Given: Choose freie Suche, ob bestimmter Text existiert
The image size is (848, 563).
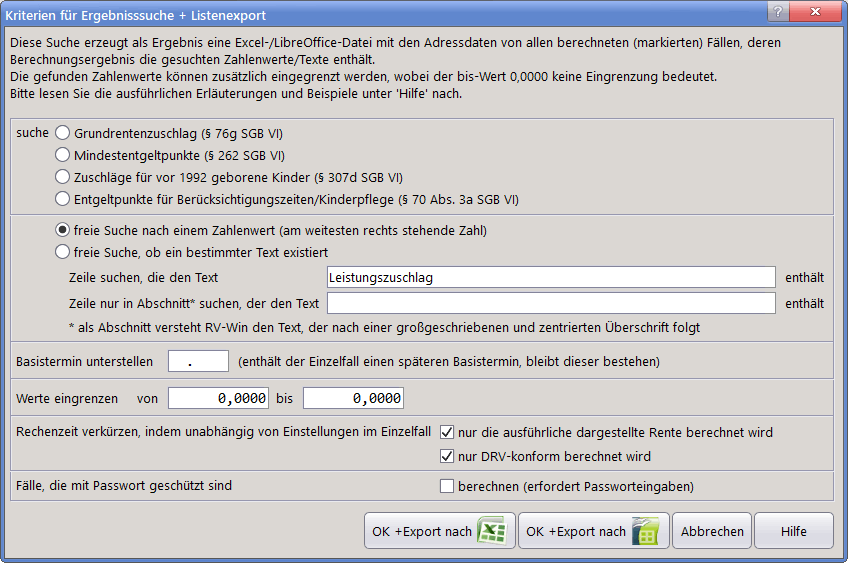Looking at the screenshot, I should click(63, 252).
